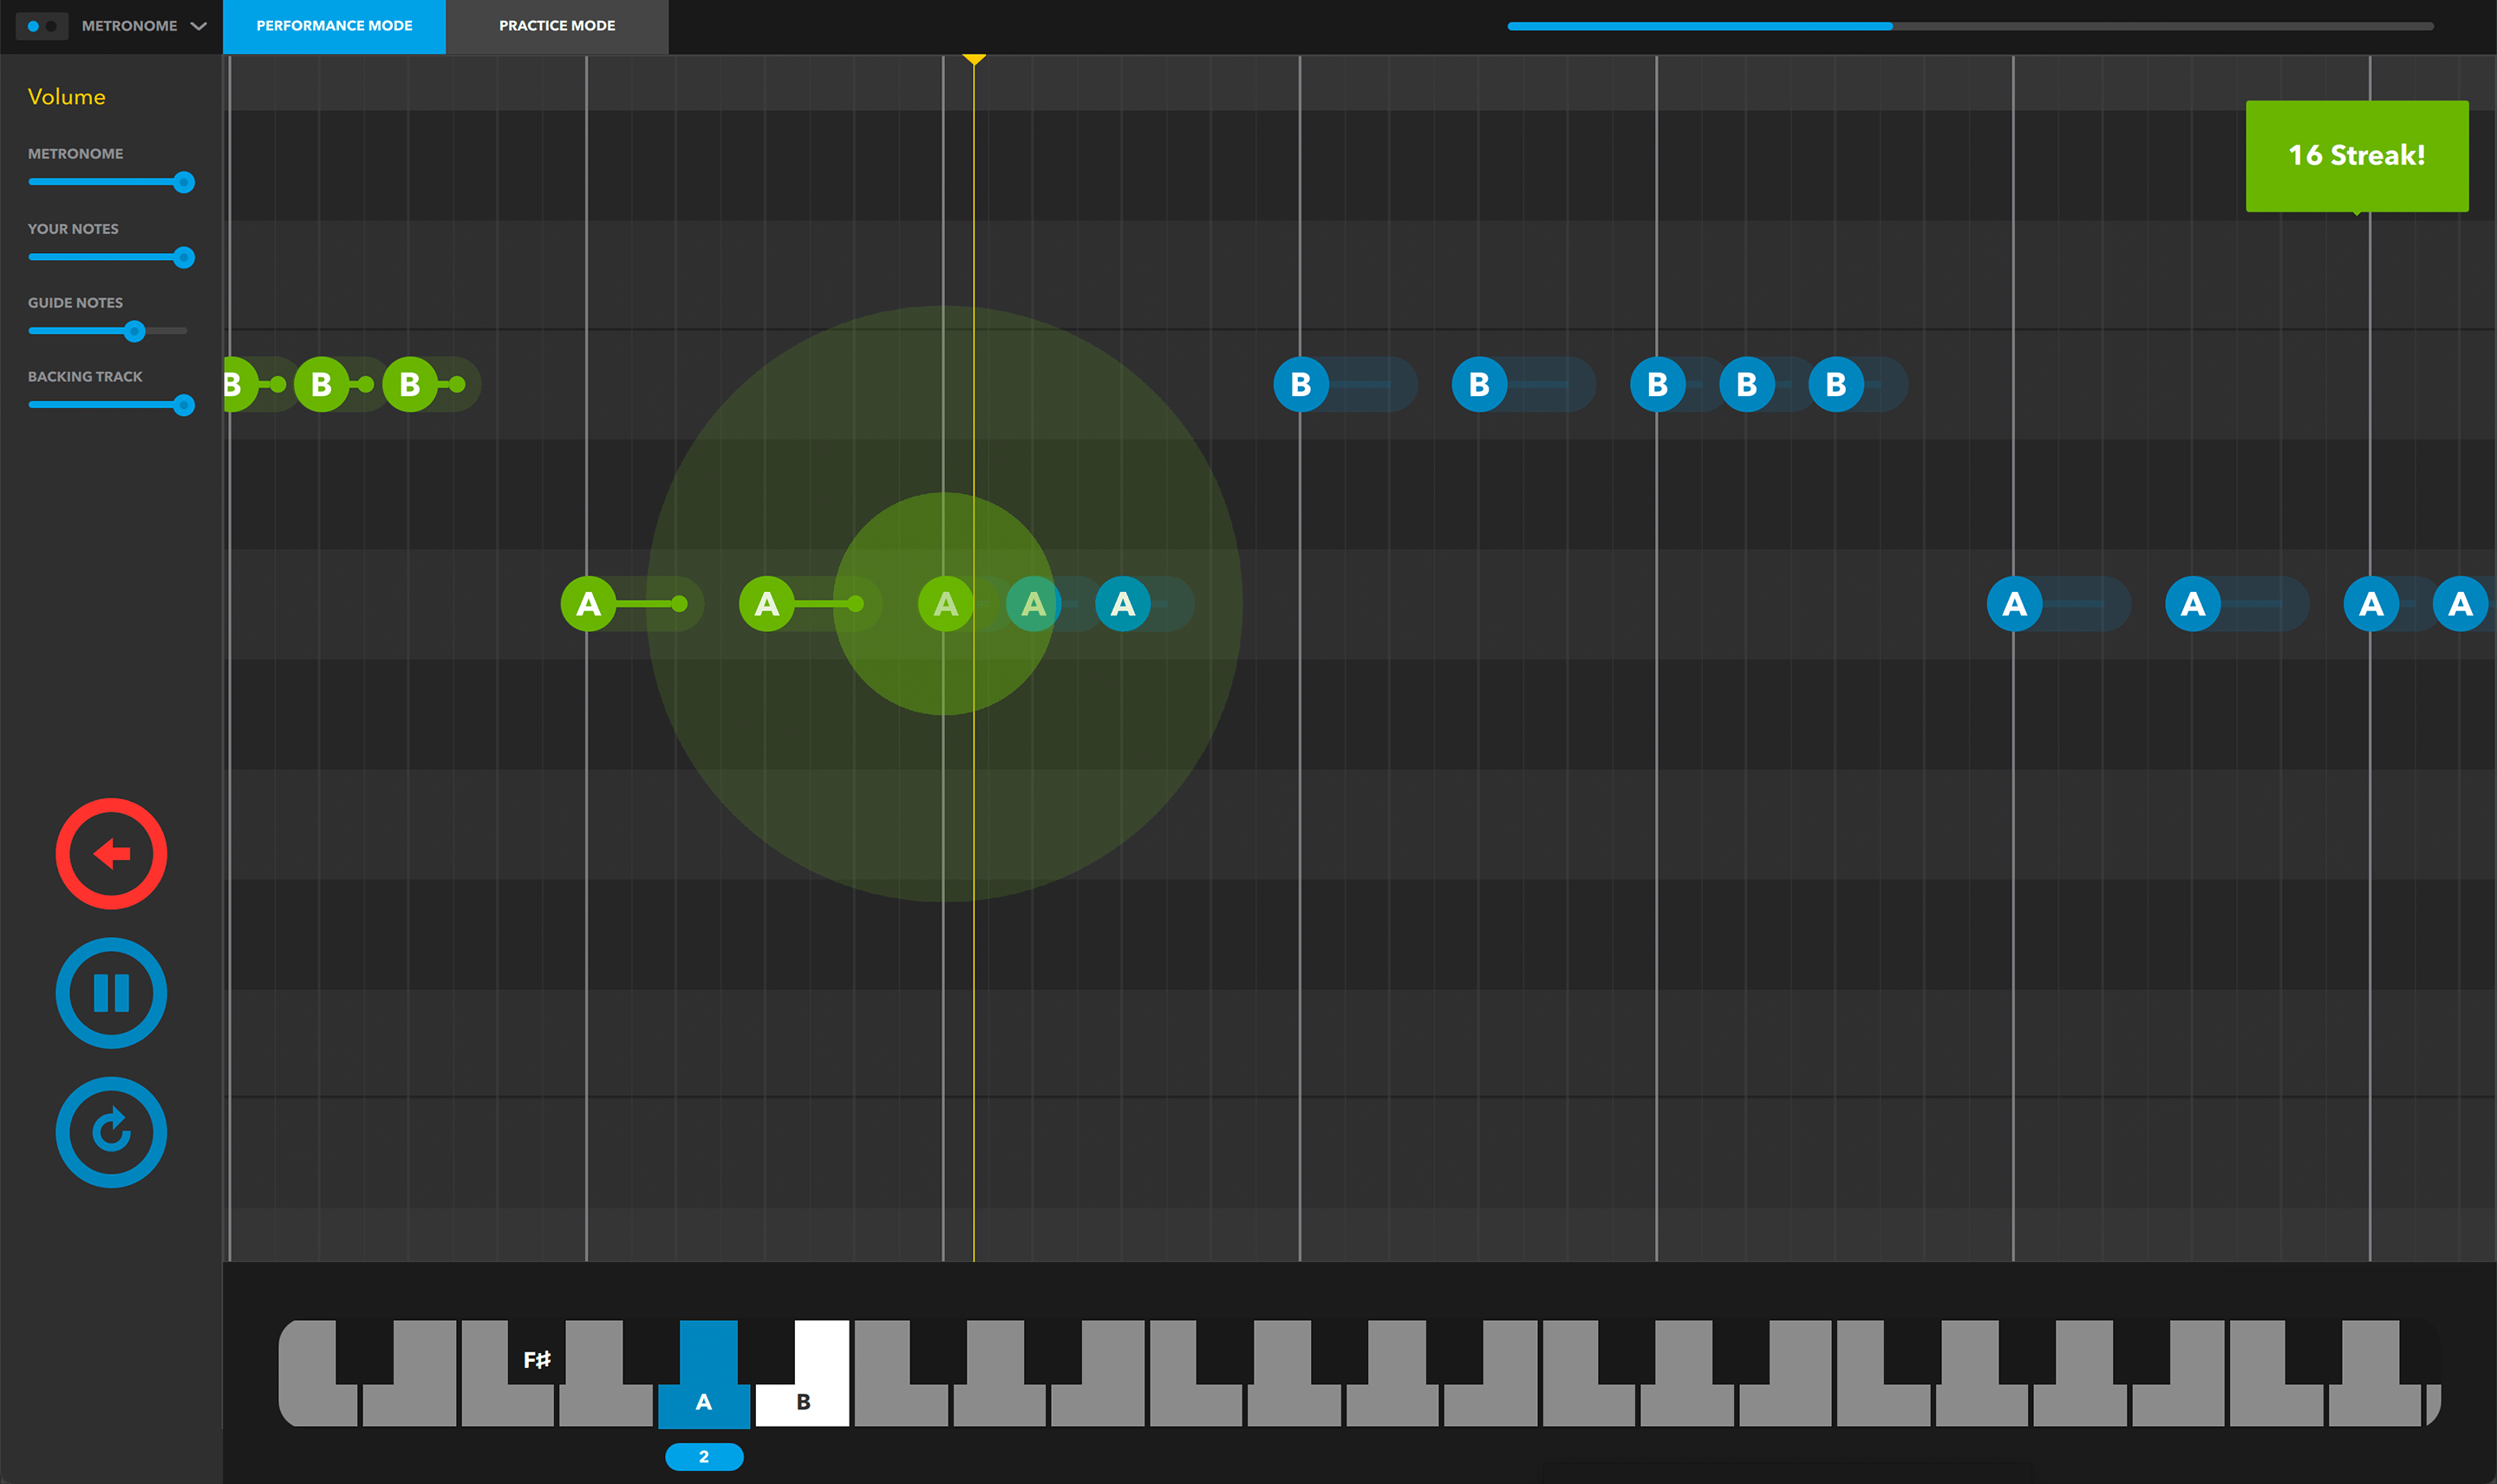Toggle the metronome switch on
This screenshot has width=2497, height=1484.
[42, 26]
